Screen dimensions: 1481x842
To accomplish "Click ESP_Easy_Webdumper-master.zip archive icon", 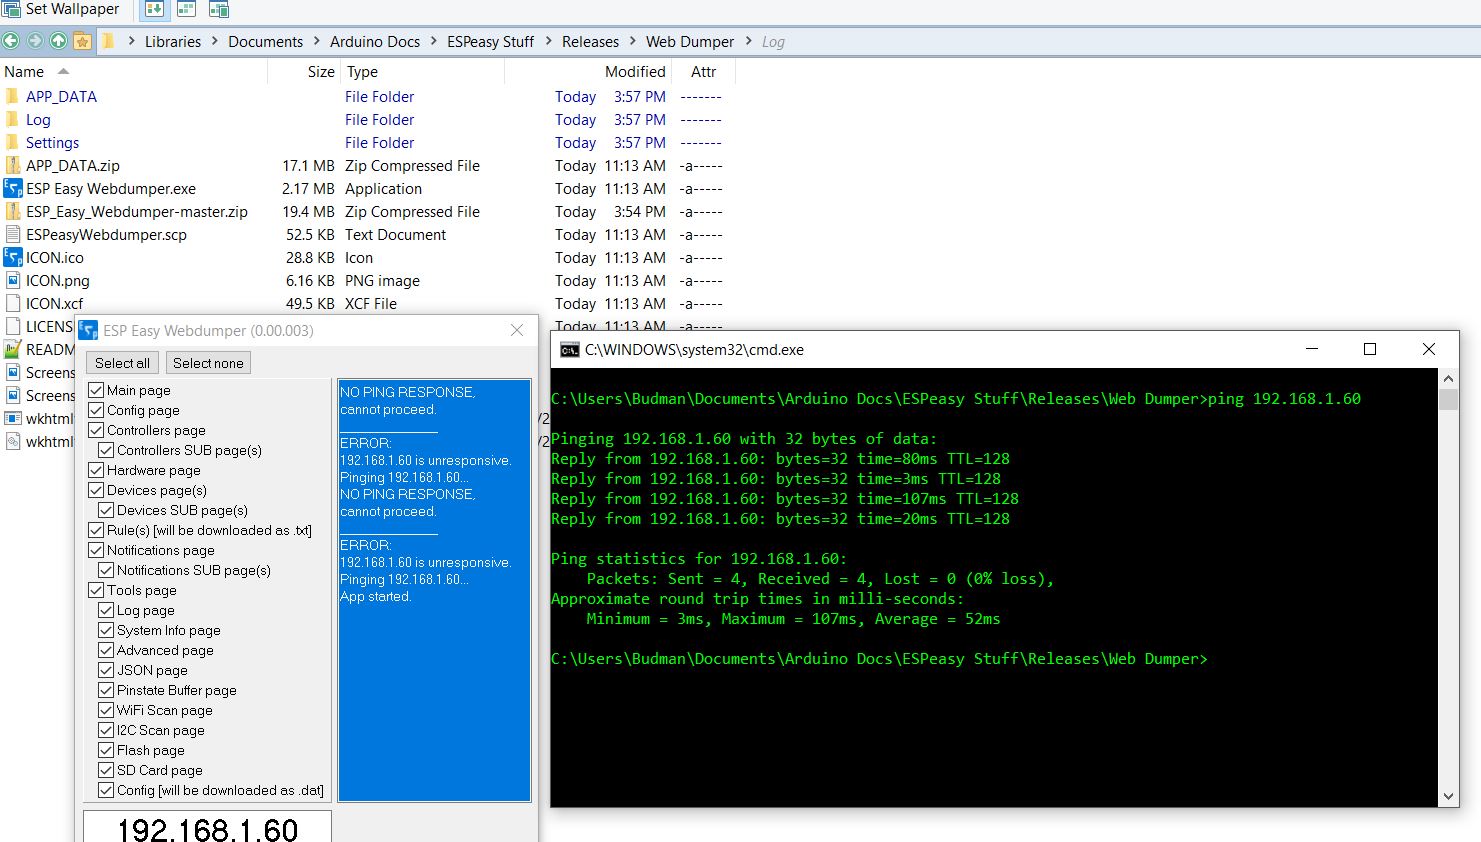I will [x=12, y=211].
